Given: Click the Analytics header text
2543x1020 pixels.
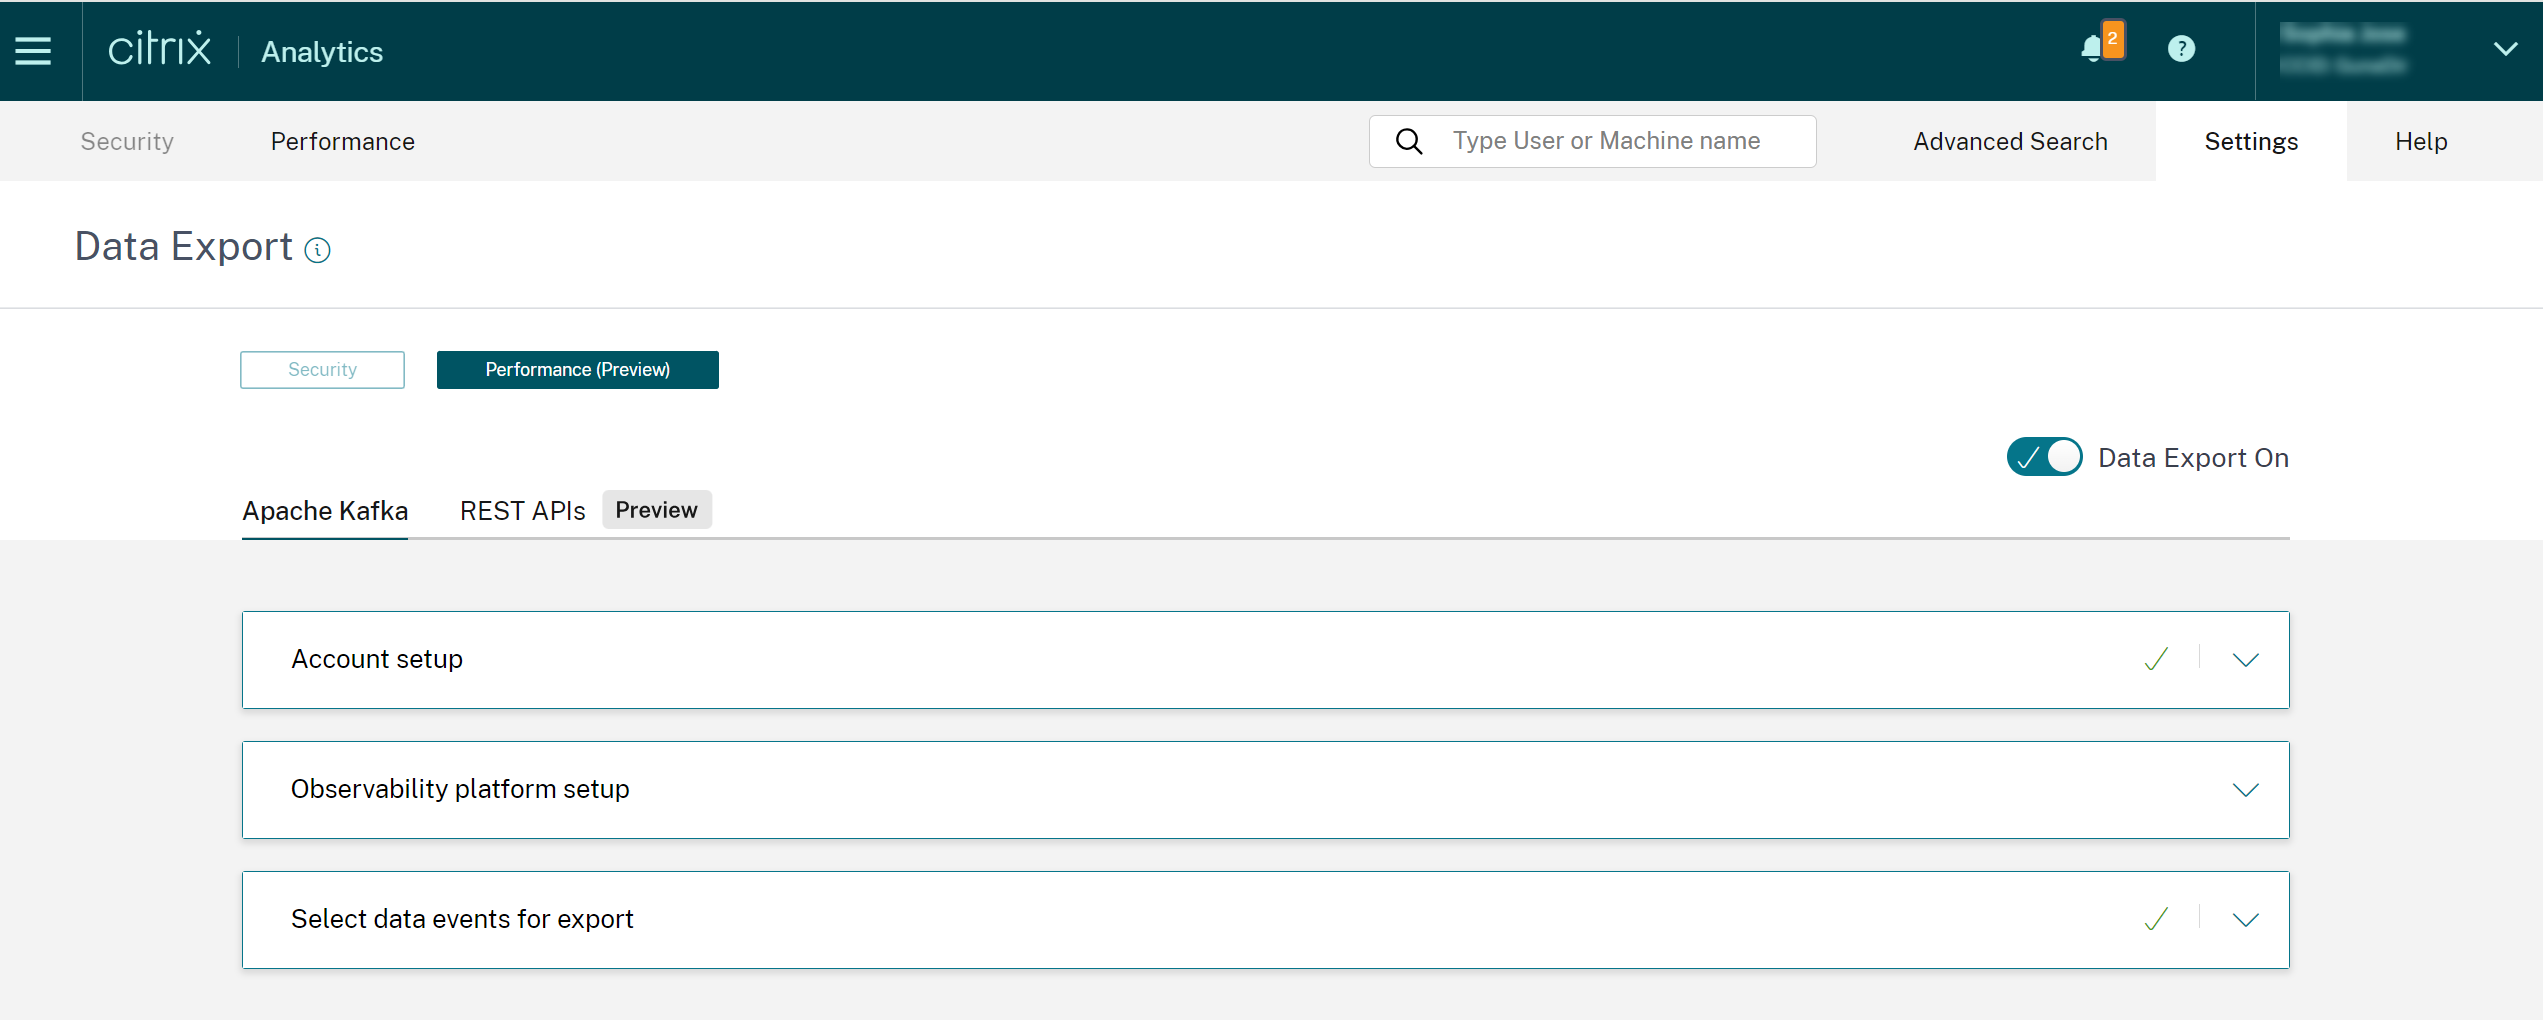Looking at the screenshot, I should 322,51.
